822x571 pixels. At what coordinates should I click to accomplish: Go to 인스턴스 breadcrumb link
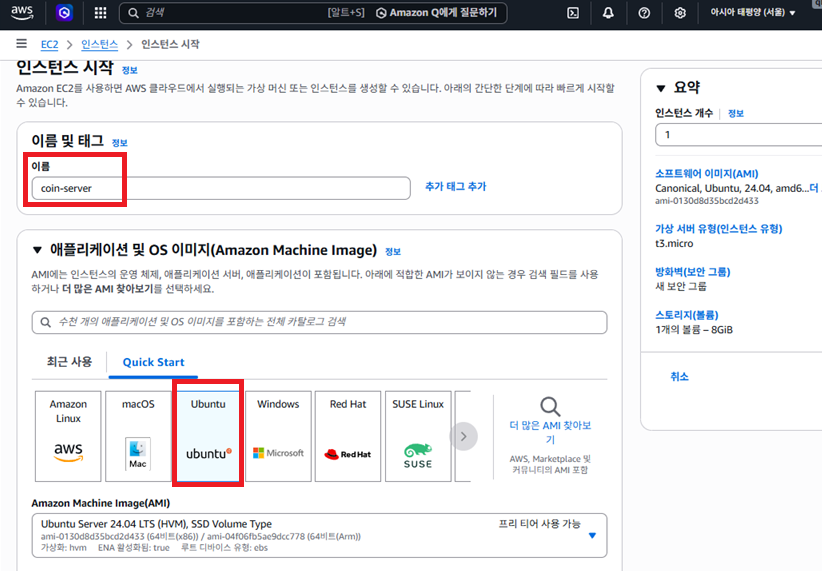coord(100,45)
